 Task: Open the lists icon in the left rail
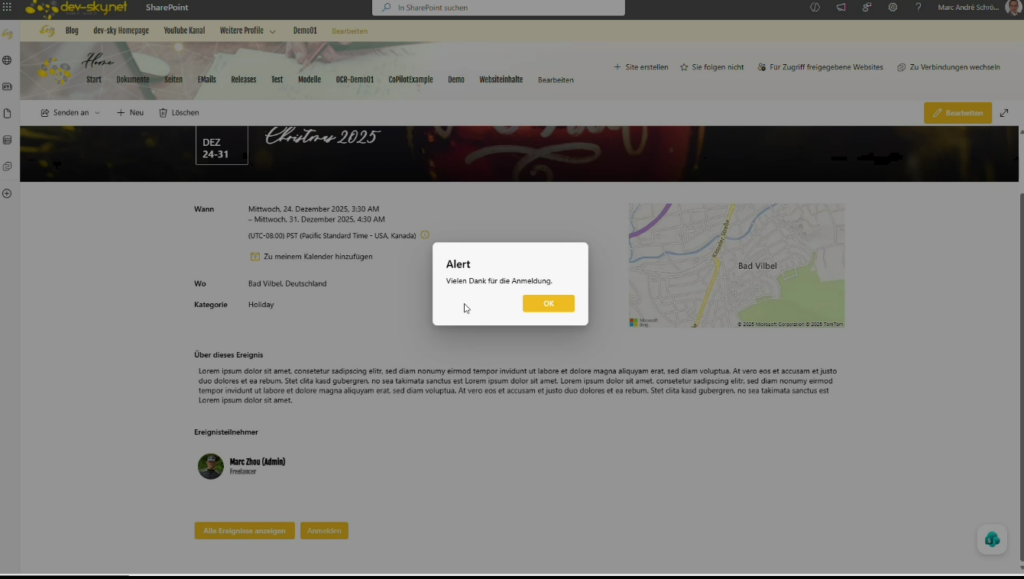tap(7, 140)
